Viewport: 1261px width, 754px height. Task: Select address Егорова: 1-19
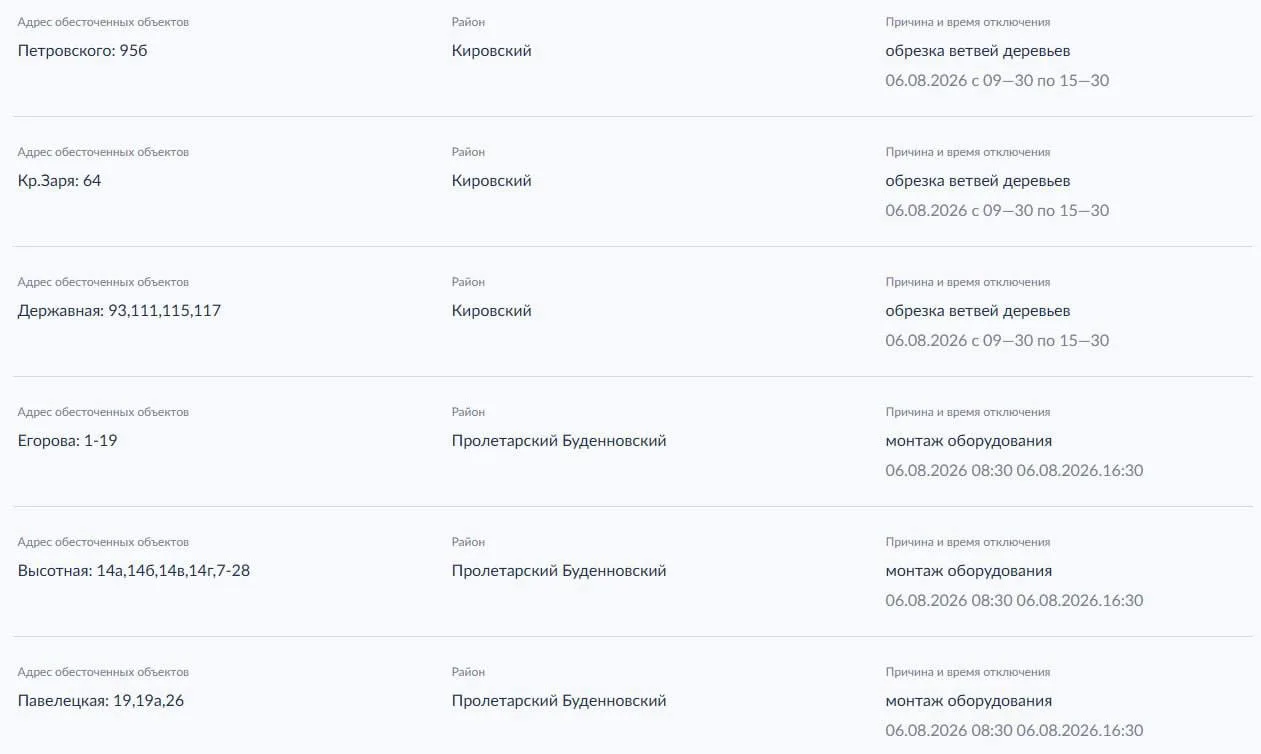click(x=67, y=441)
